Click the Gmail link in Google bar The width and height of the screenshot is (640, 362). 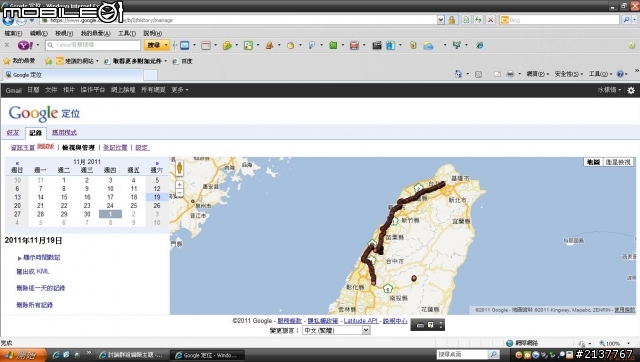[x=13, y=90]
